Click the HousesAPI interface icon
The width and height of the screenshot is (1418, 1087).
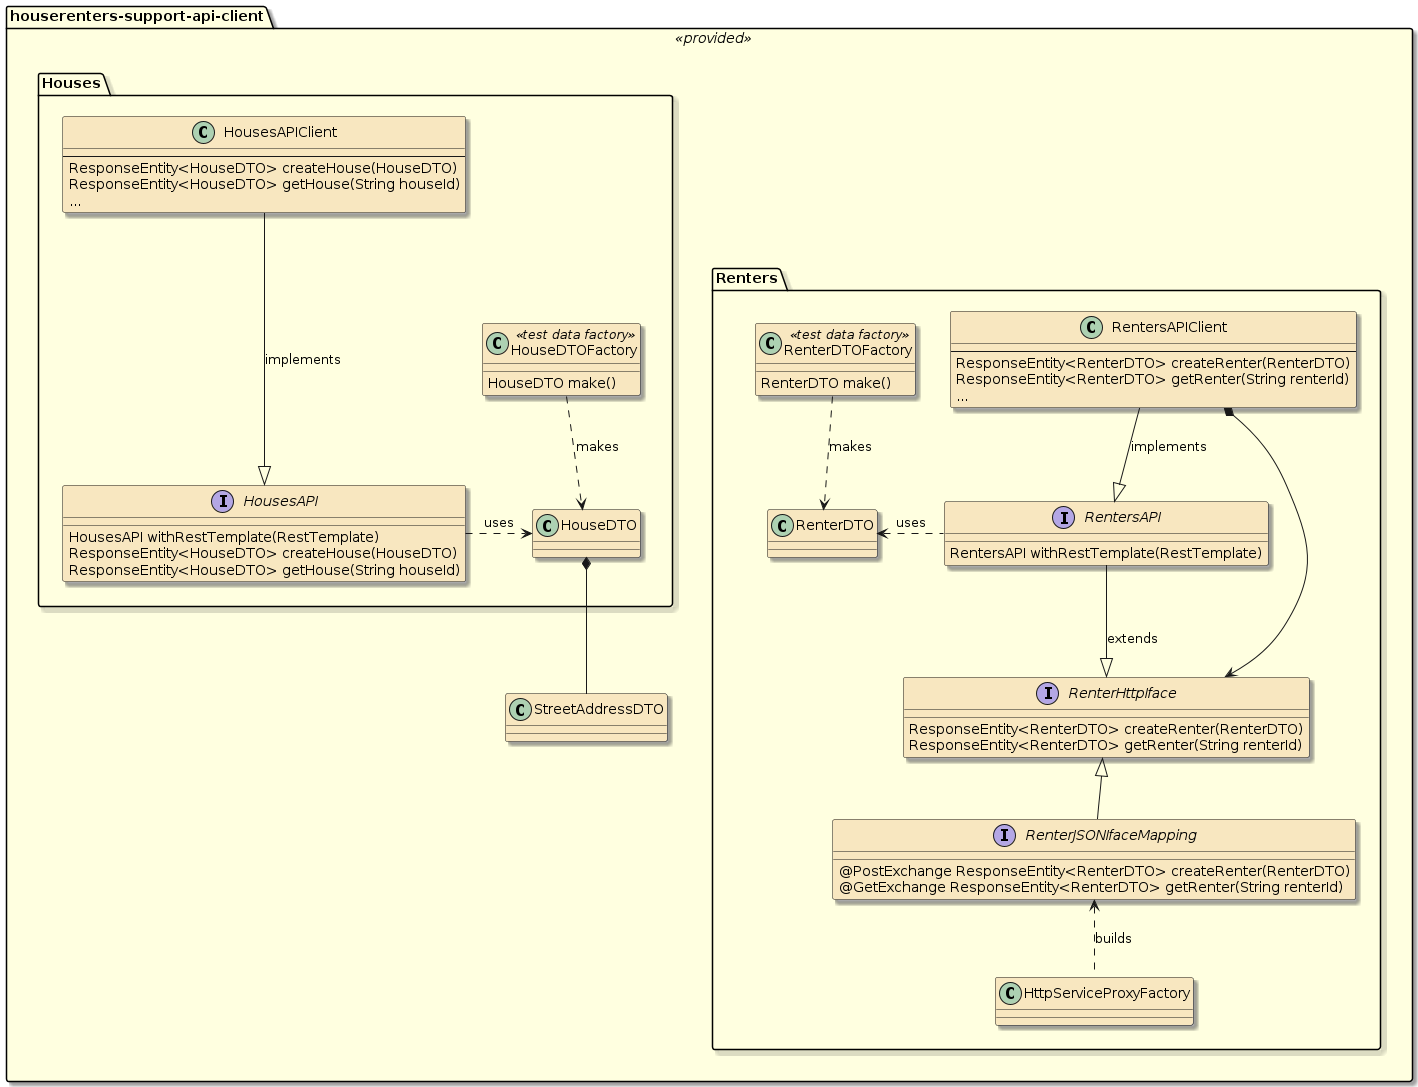pos(224,501)
